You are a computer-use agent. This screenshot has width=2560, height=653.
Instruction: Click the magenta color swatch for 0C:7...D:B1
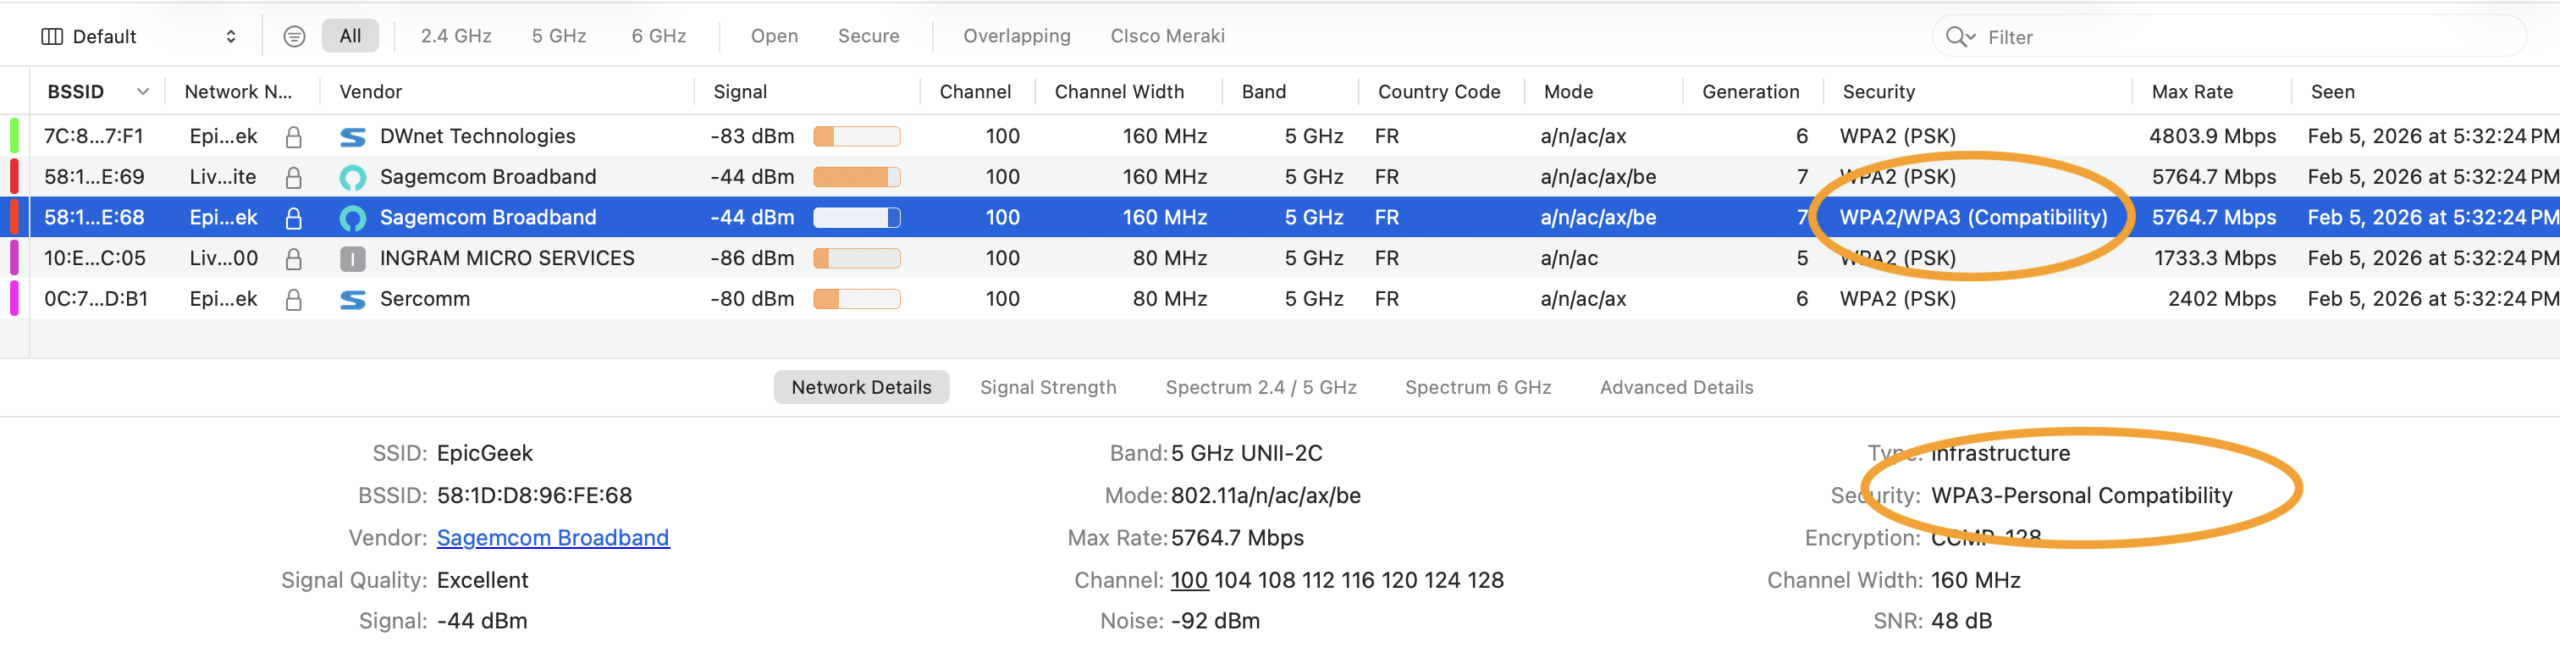tap(14, 299)
